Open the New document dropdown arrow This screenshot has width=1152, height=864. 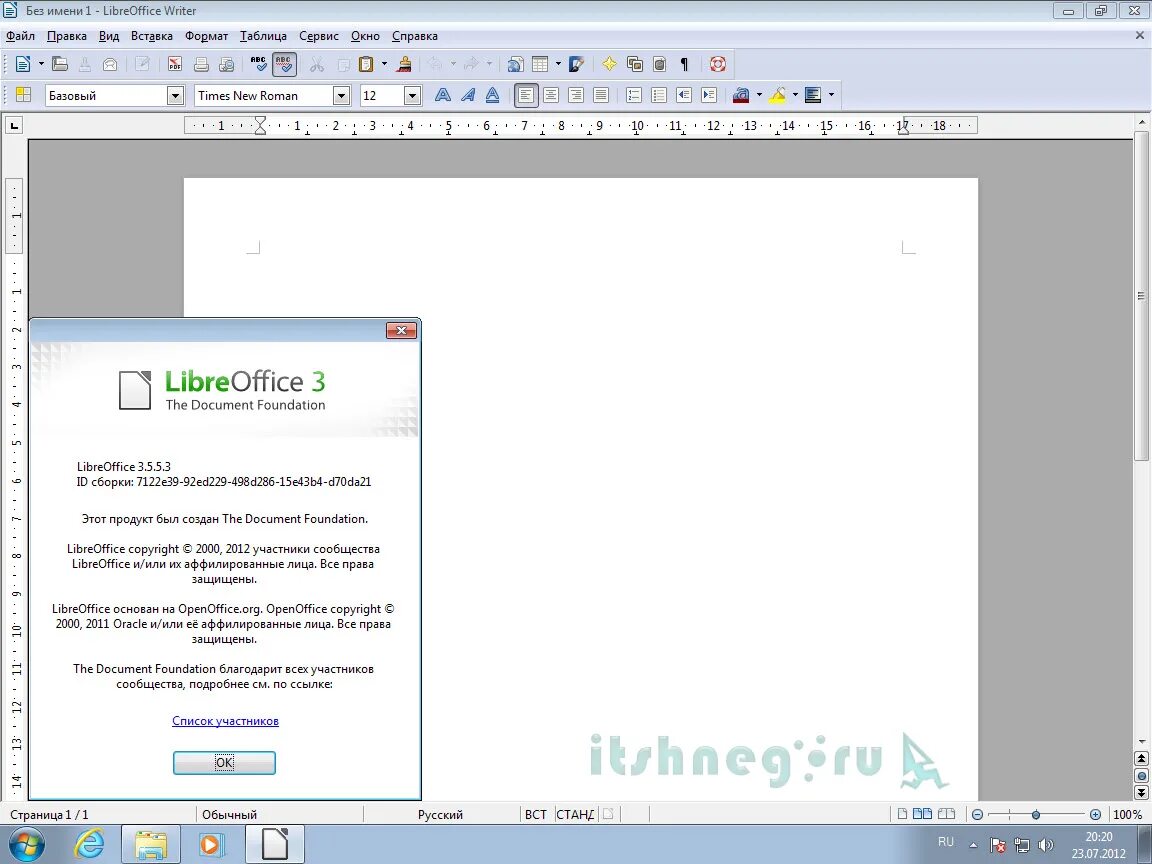coord(41,64)
